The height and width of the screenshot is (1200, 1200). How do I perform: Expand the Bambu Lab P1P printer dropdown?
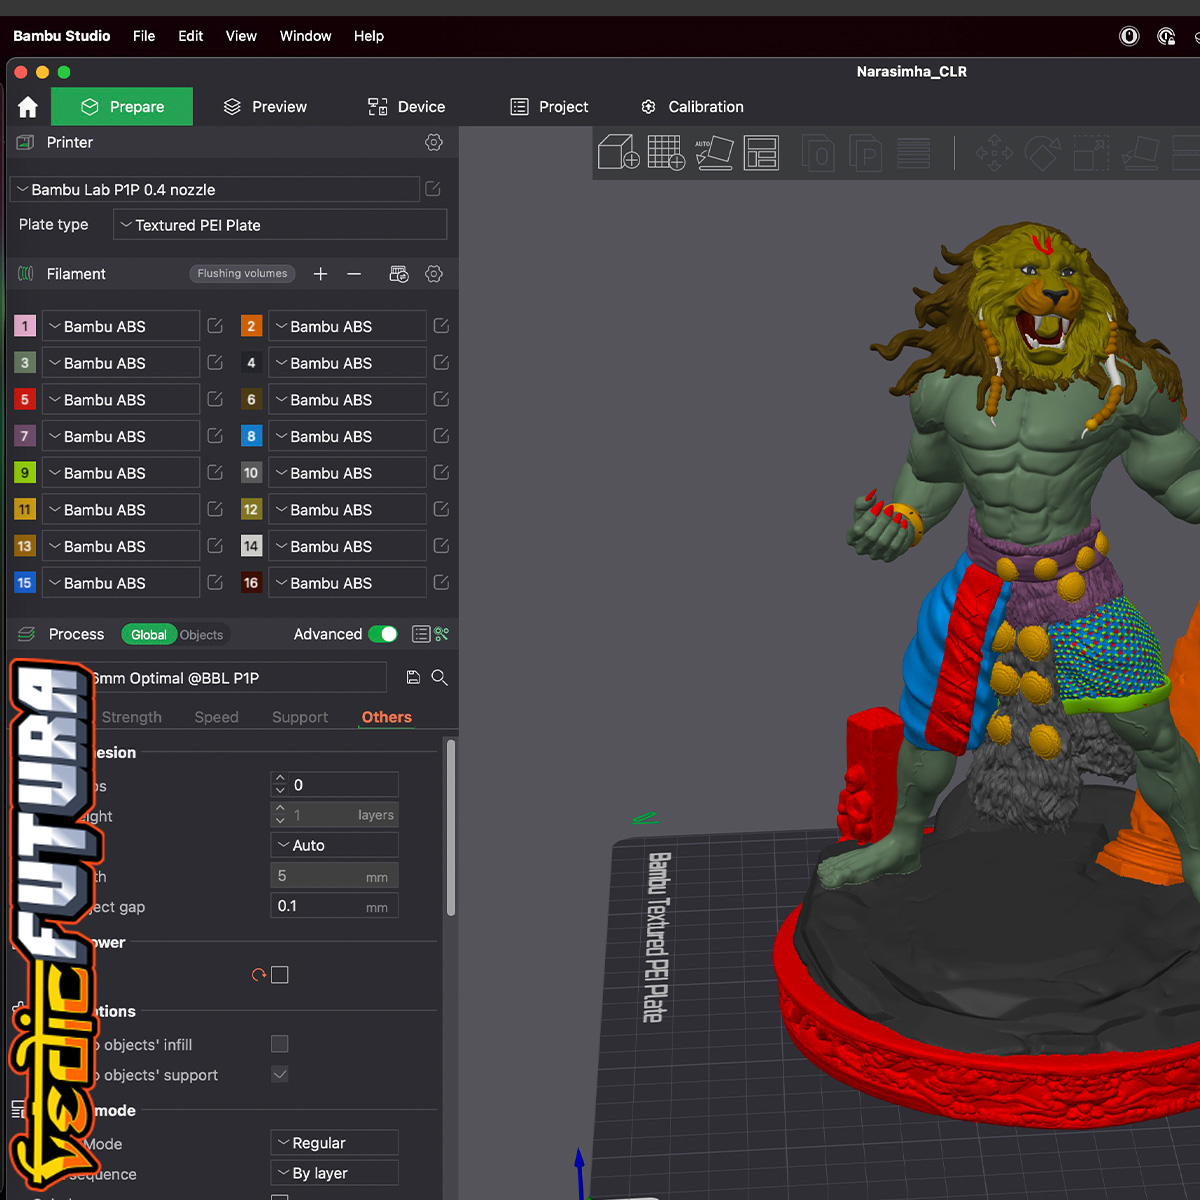tap(215, 190)
